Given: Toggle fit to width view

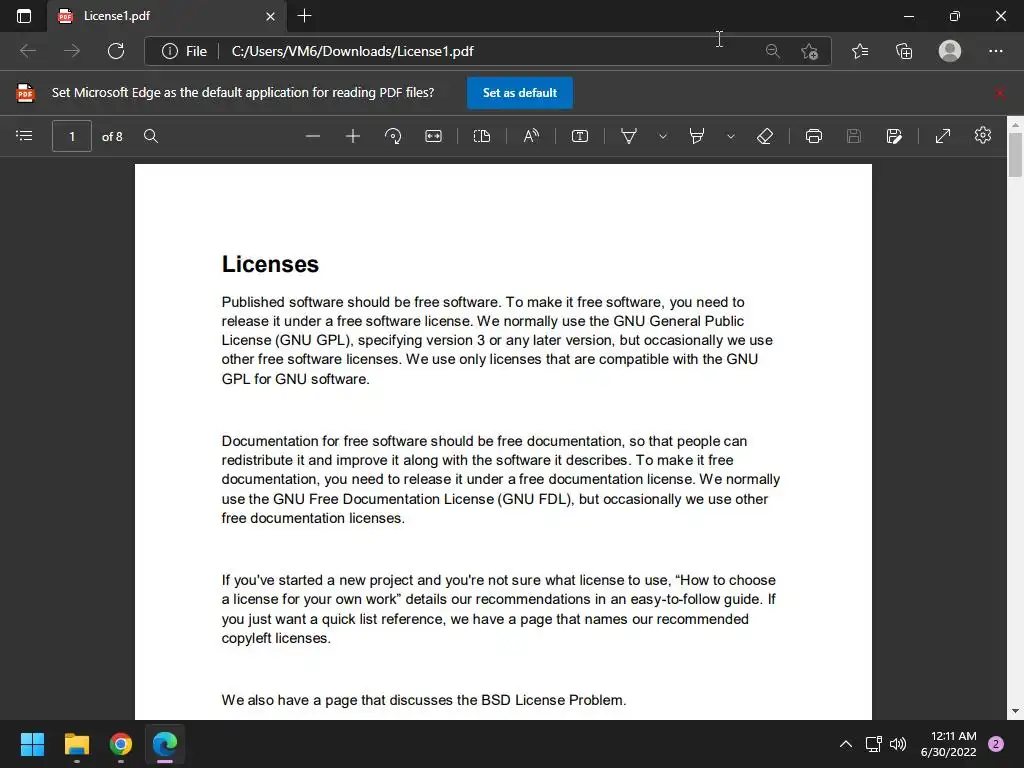Looking at the screenshot, I should (x=434, y=136).
